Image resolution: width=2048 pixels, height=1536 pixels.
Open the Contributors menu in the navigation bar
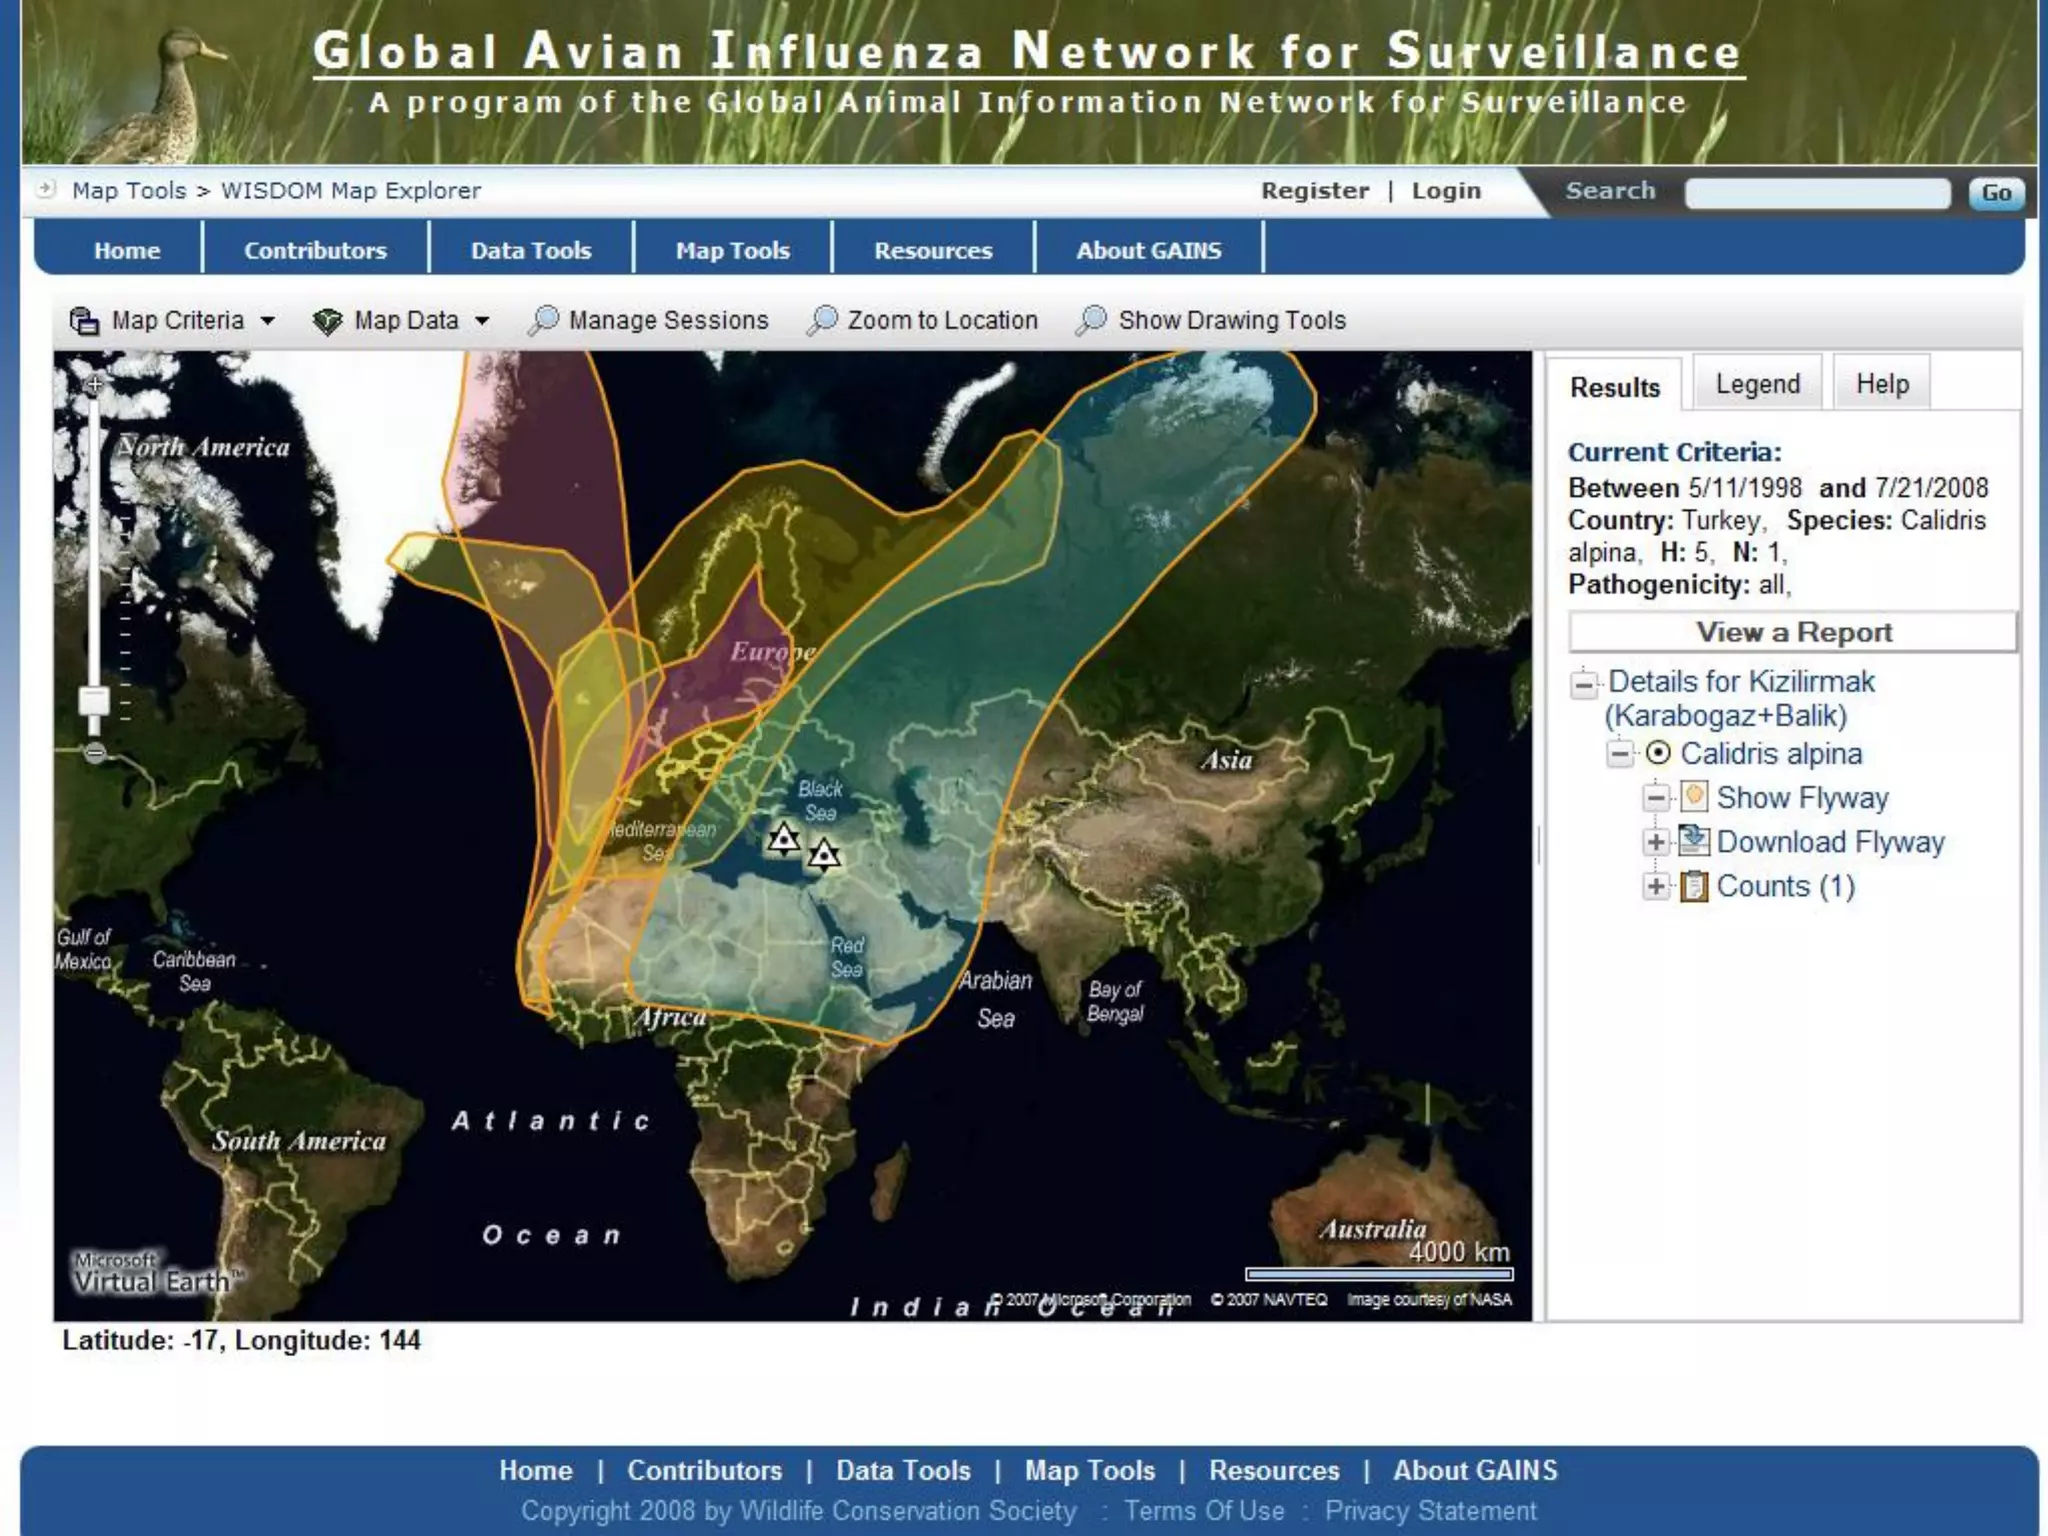(315, 250)
